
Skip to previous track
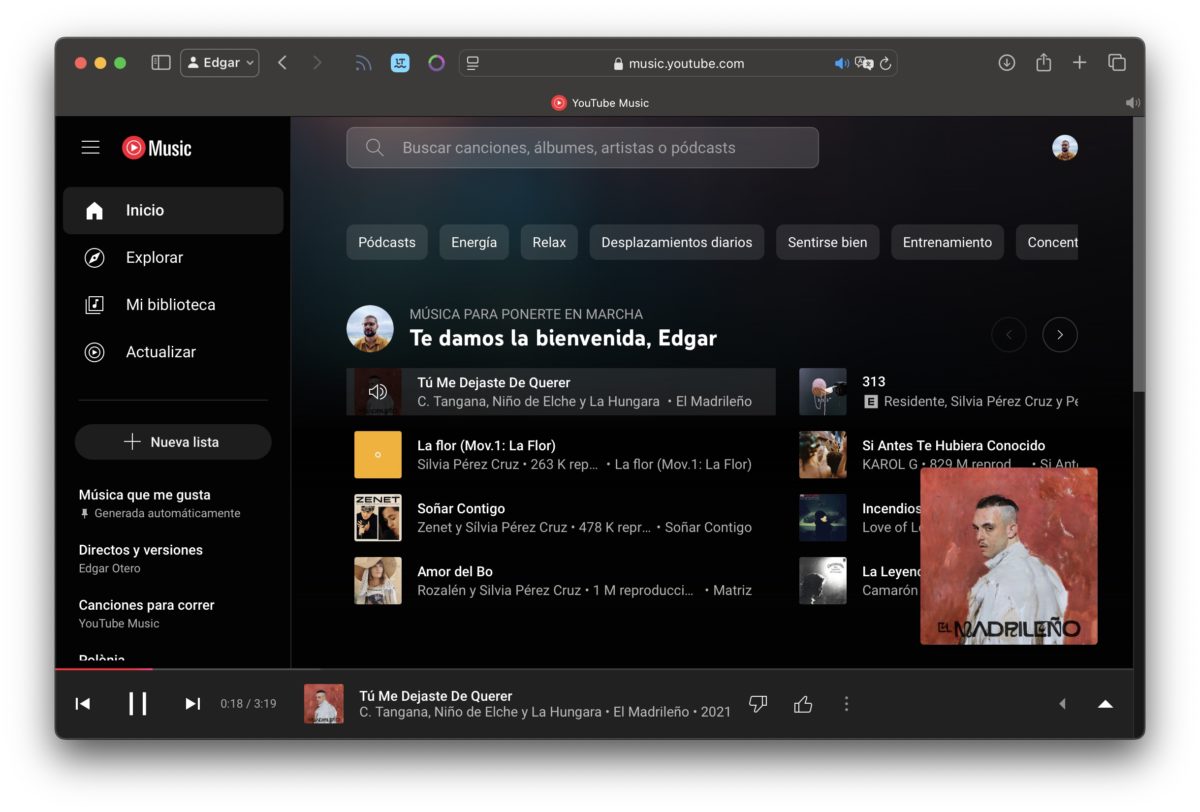[x=83, y=704]
